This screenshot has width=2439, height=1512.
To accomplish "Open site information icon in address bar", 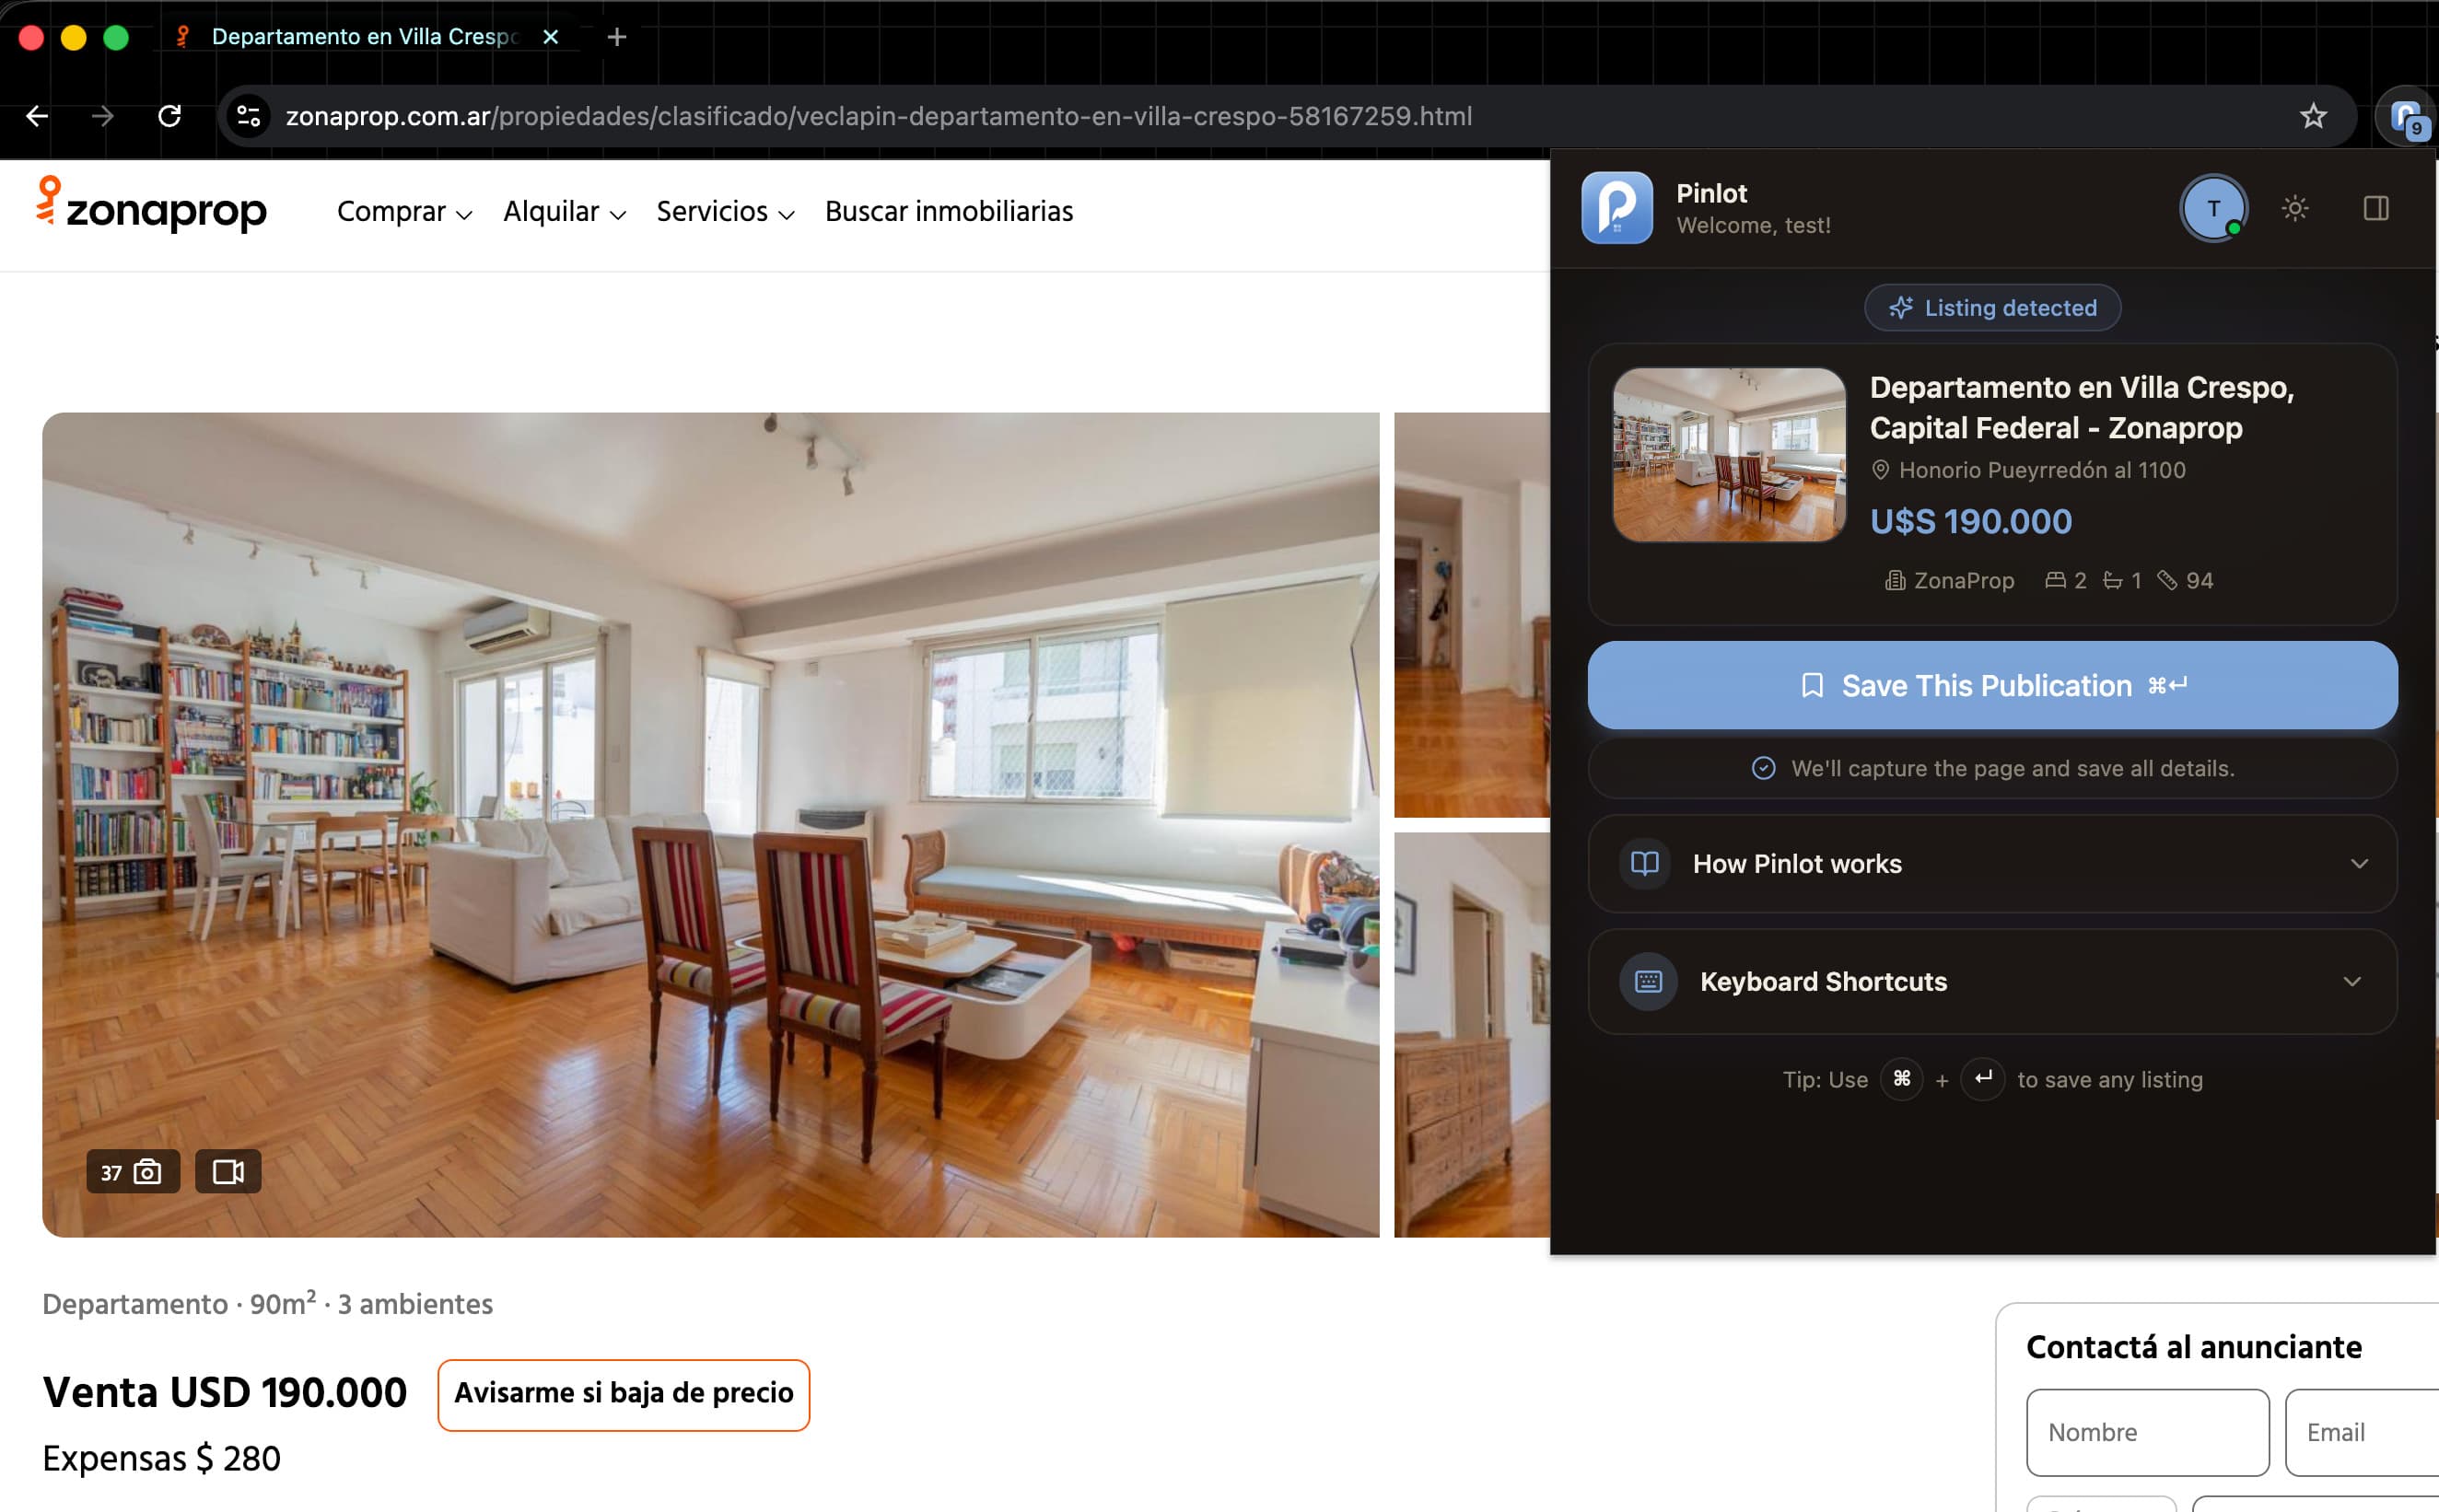I will coord(249,116).
